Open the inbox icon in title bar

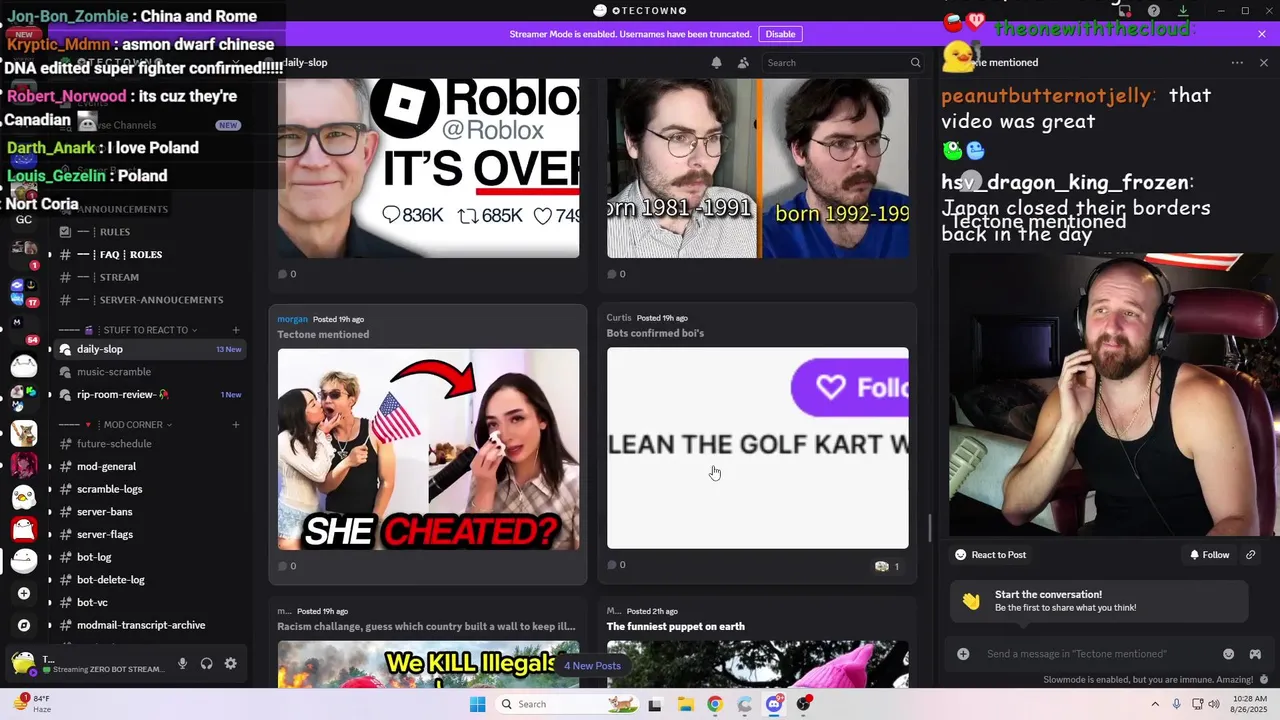click(1125, 11)
